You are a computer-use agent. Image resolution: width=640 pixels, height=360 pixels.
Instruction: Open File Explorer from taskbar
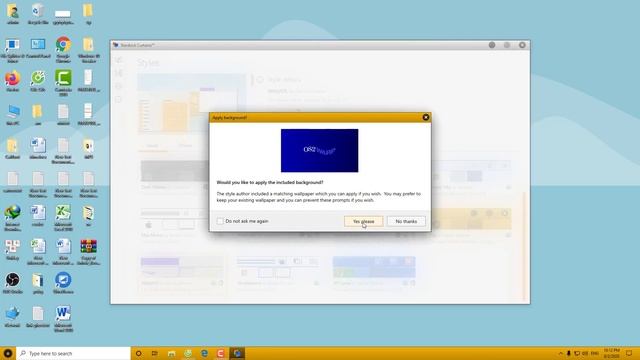[171, 353]
